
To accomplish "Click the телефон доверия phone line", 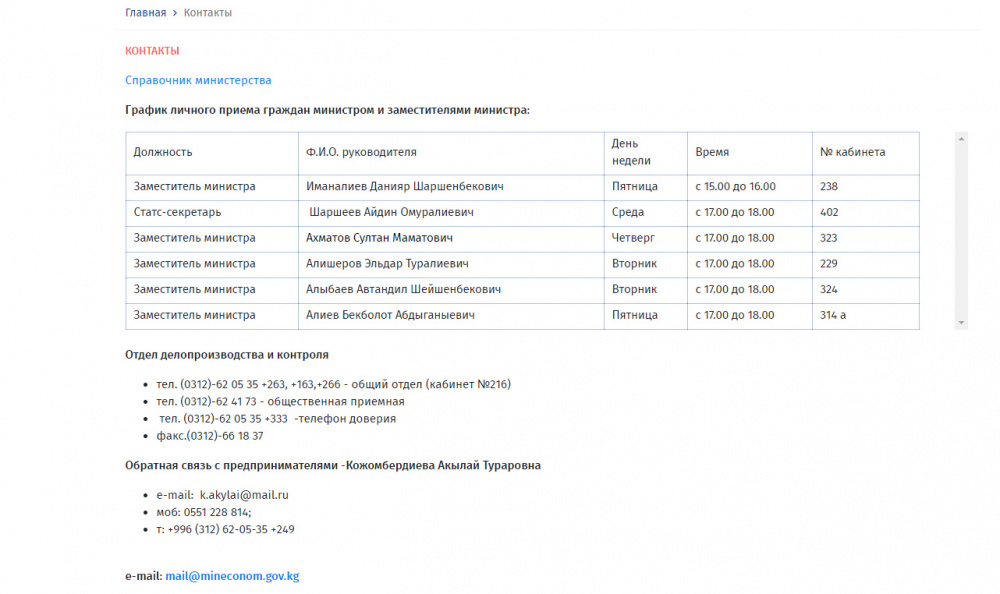I will 277,419.
